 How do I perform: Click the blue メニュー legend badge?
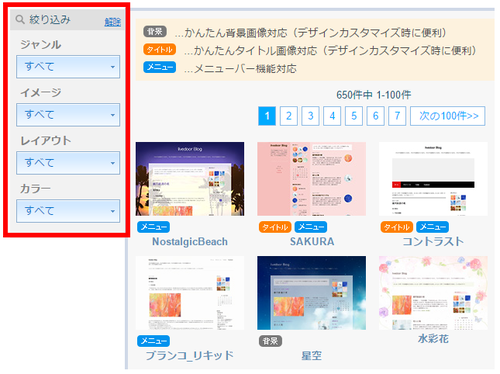pos(160,67)
